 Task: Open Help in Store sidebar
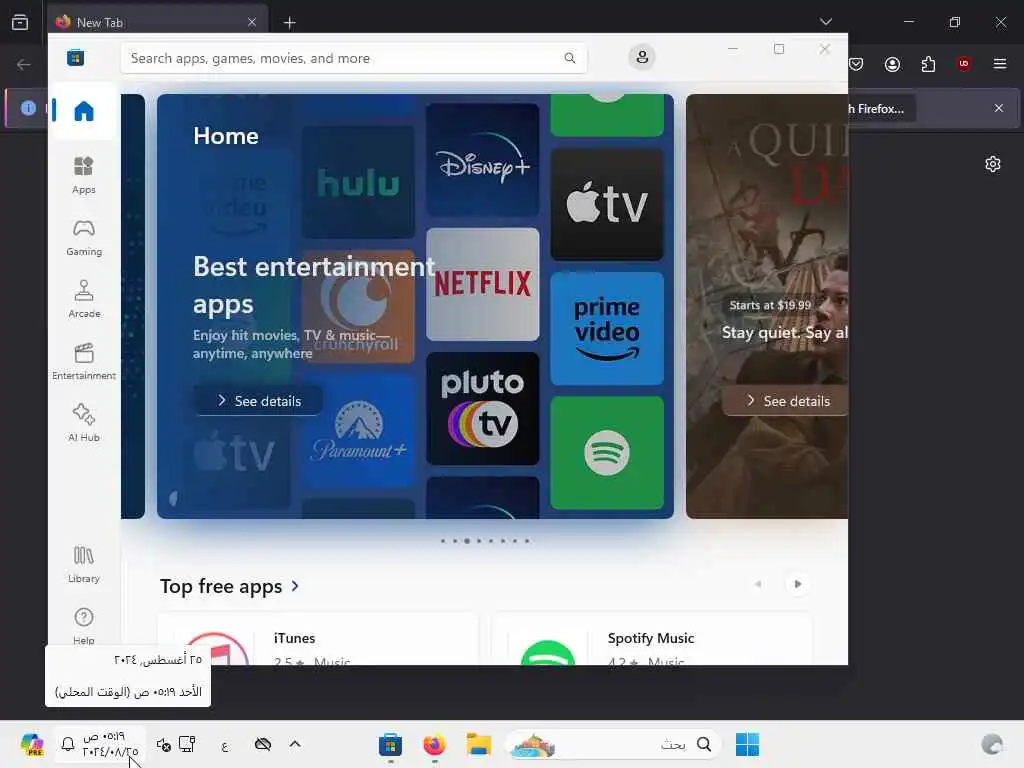tap(84, 626)
